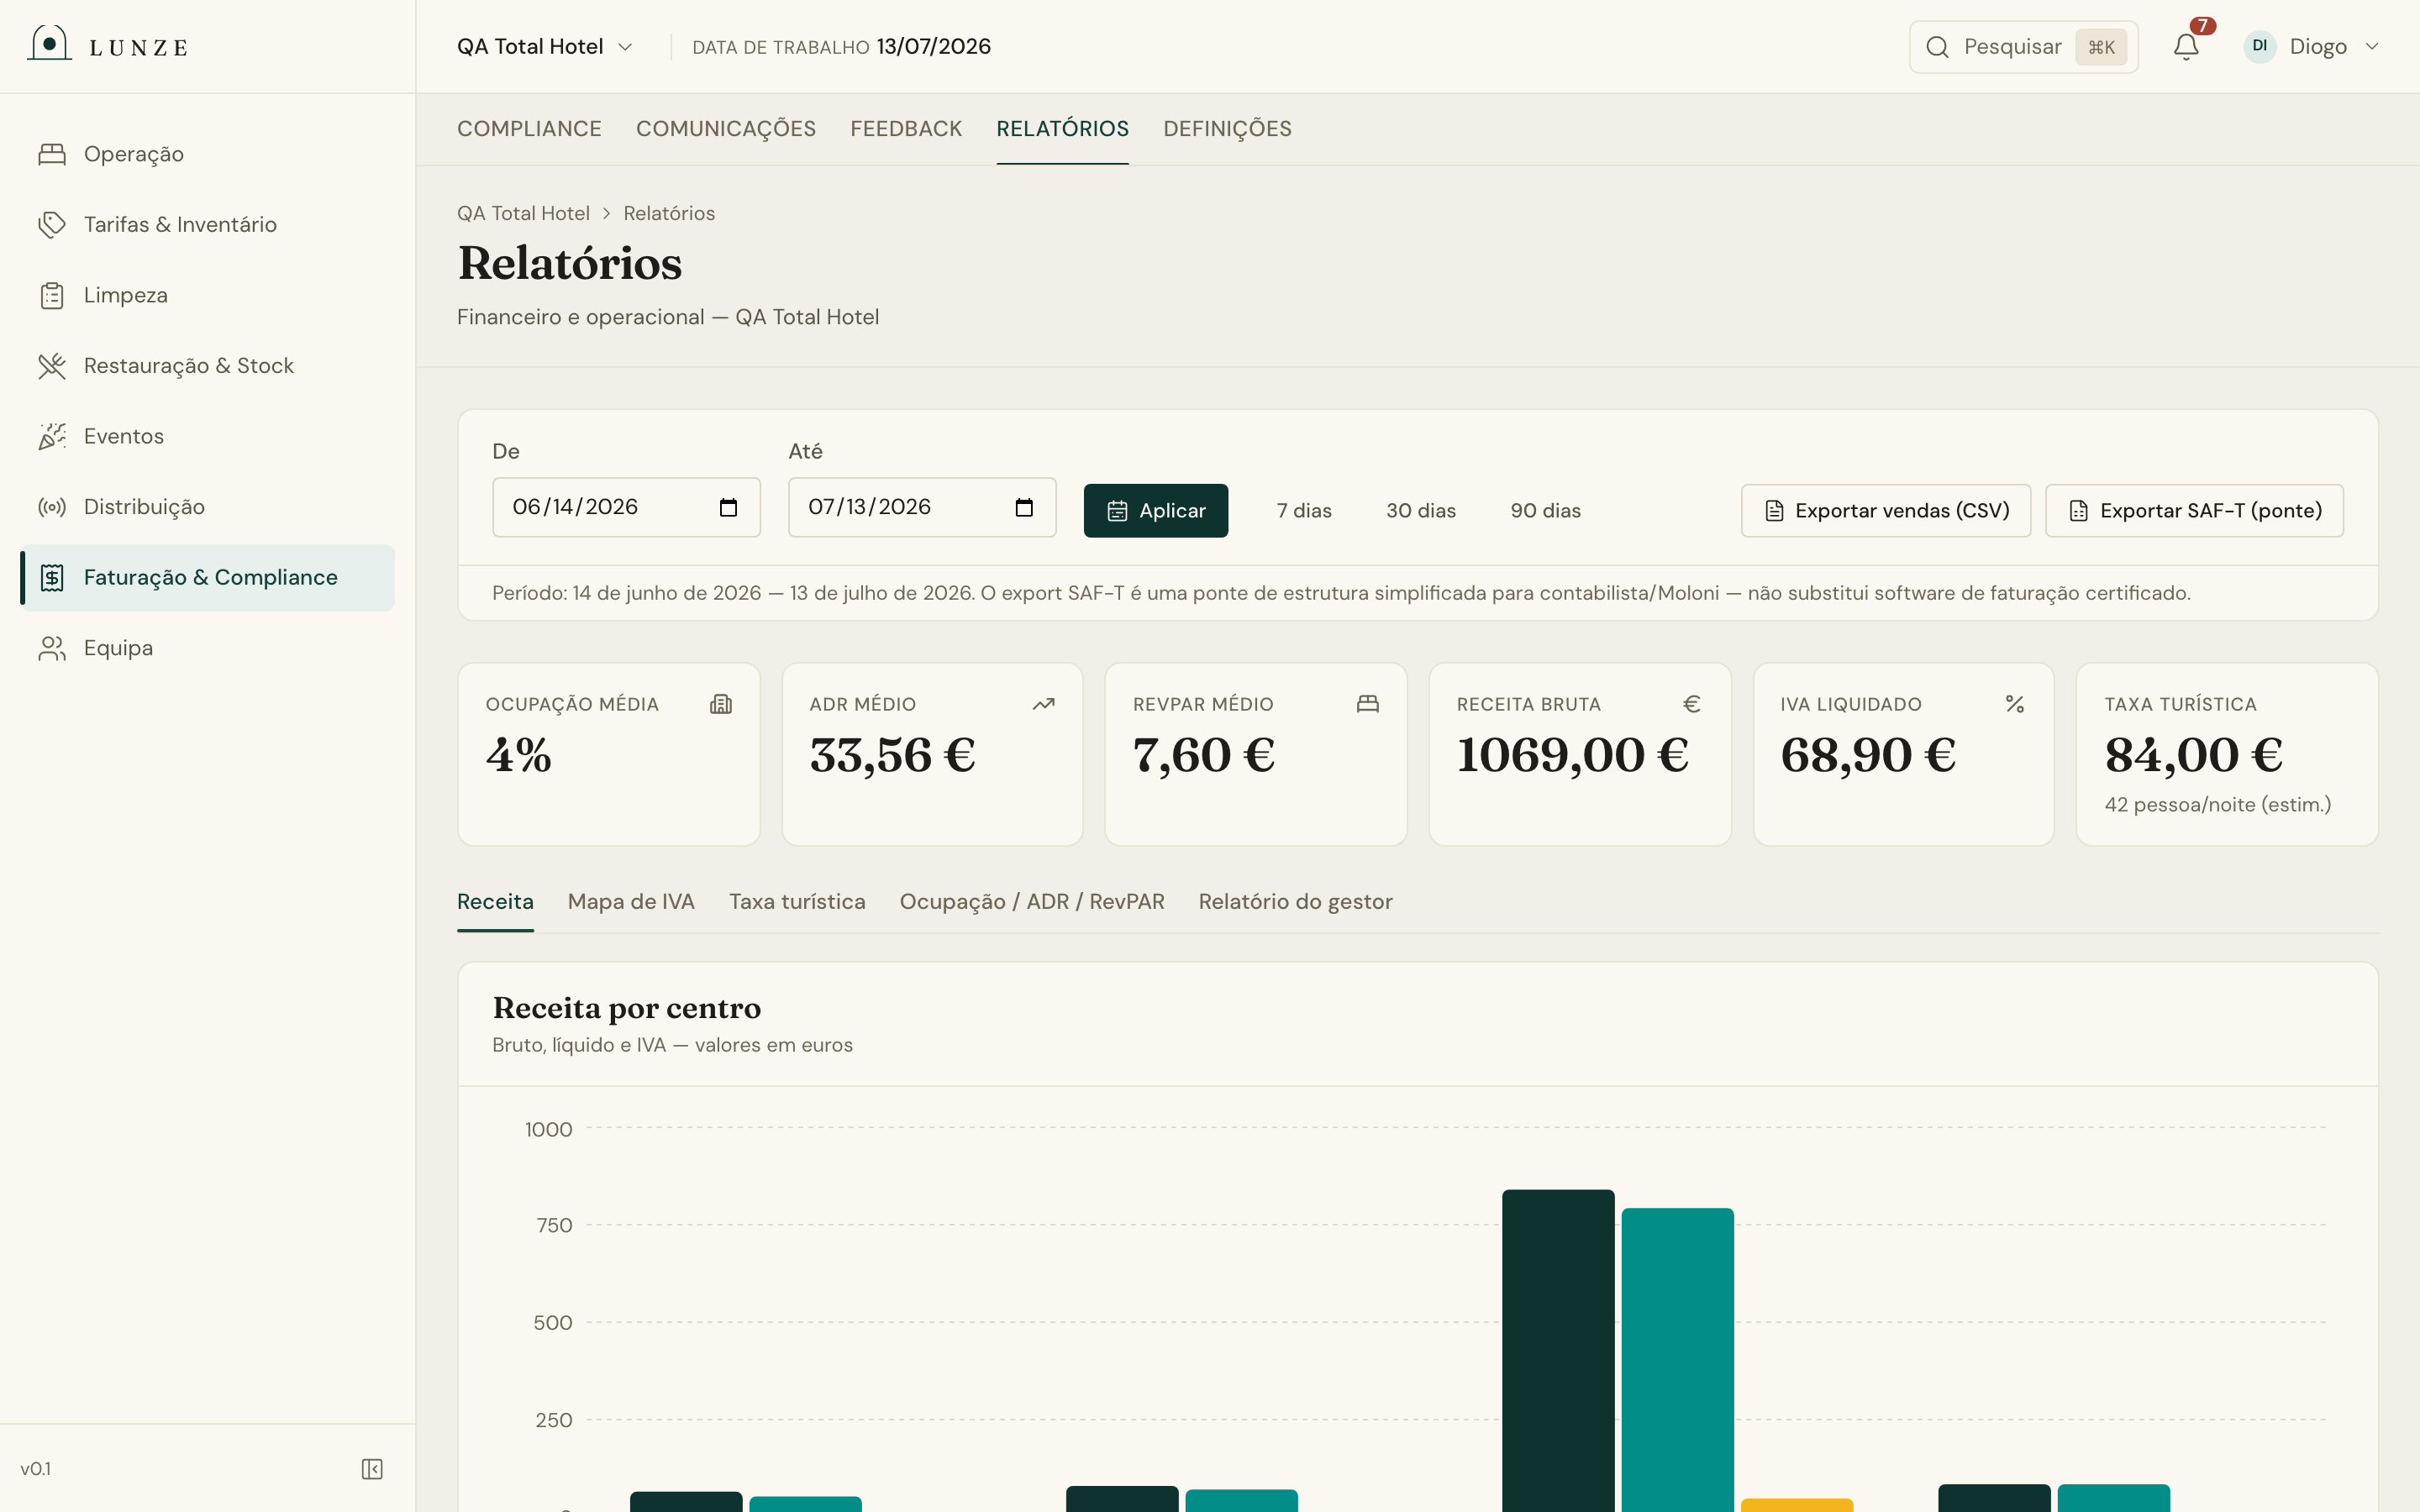Click the Relatórios breadcrumb item
This screenshot has width=2420, height=1512.
(669, 213)
